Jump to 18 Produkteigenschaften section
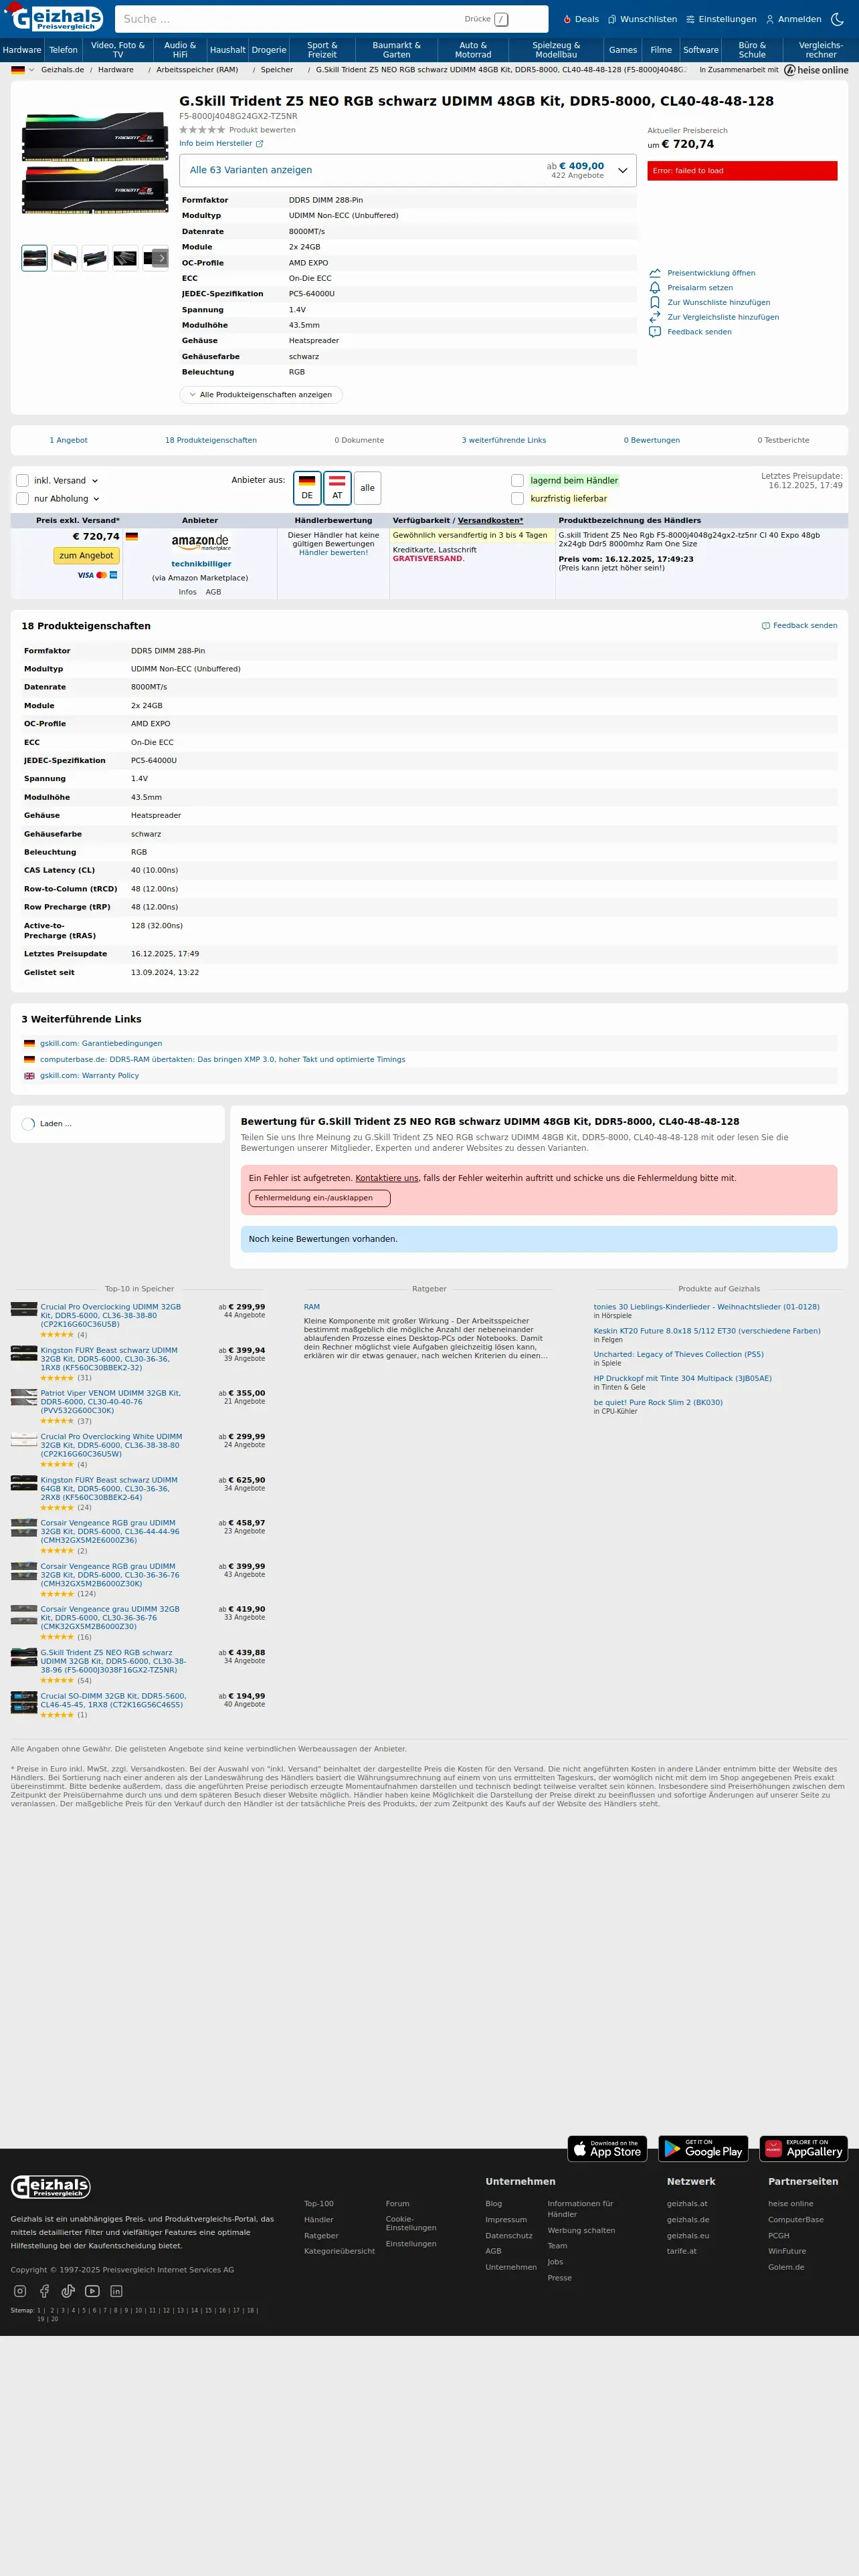The height and width of the screenshot is (2576, 859). tap(211, 440)
